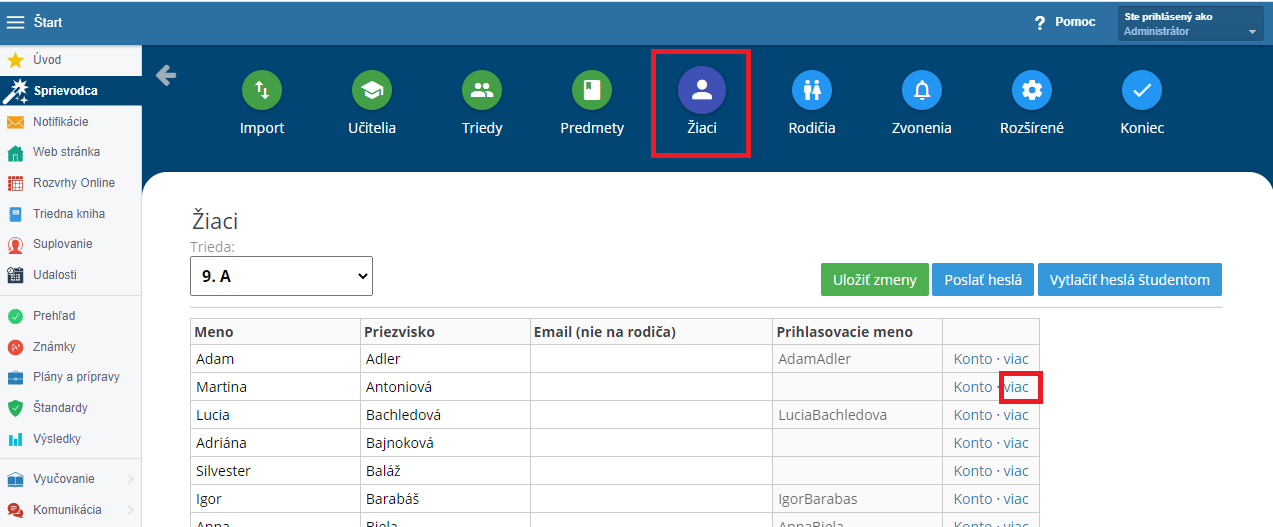
Task: Click the shield Štandardy icon
Action: coord(15,408)
